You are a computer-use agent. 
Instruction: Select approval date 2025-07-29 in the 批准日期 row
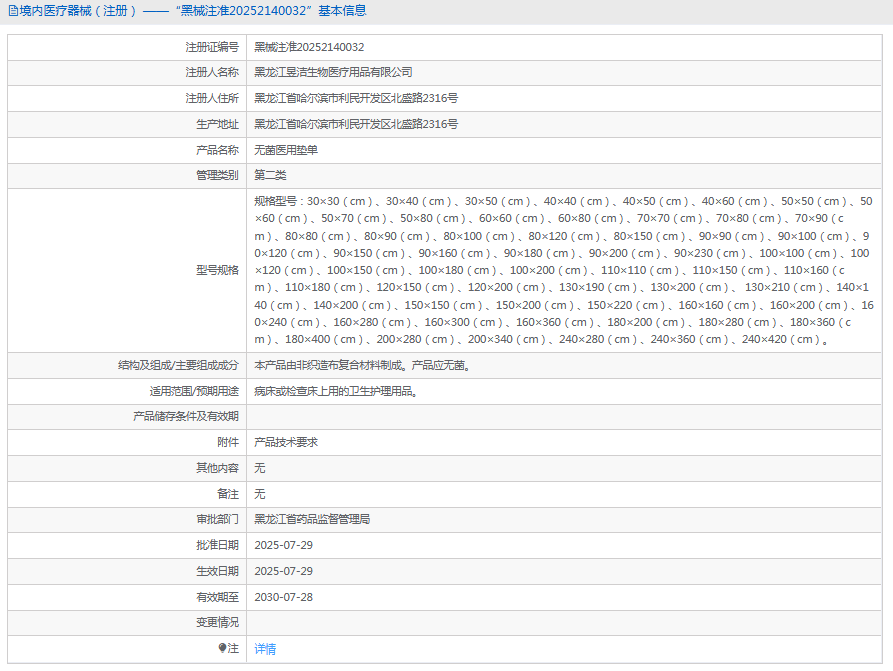click(x=284, y=545)
